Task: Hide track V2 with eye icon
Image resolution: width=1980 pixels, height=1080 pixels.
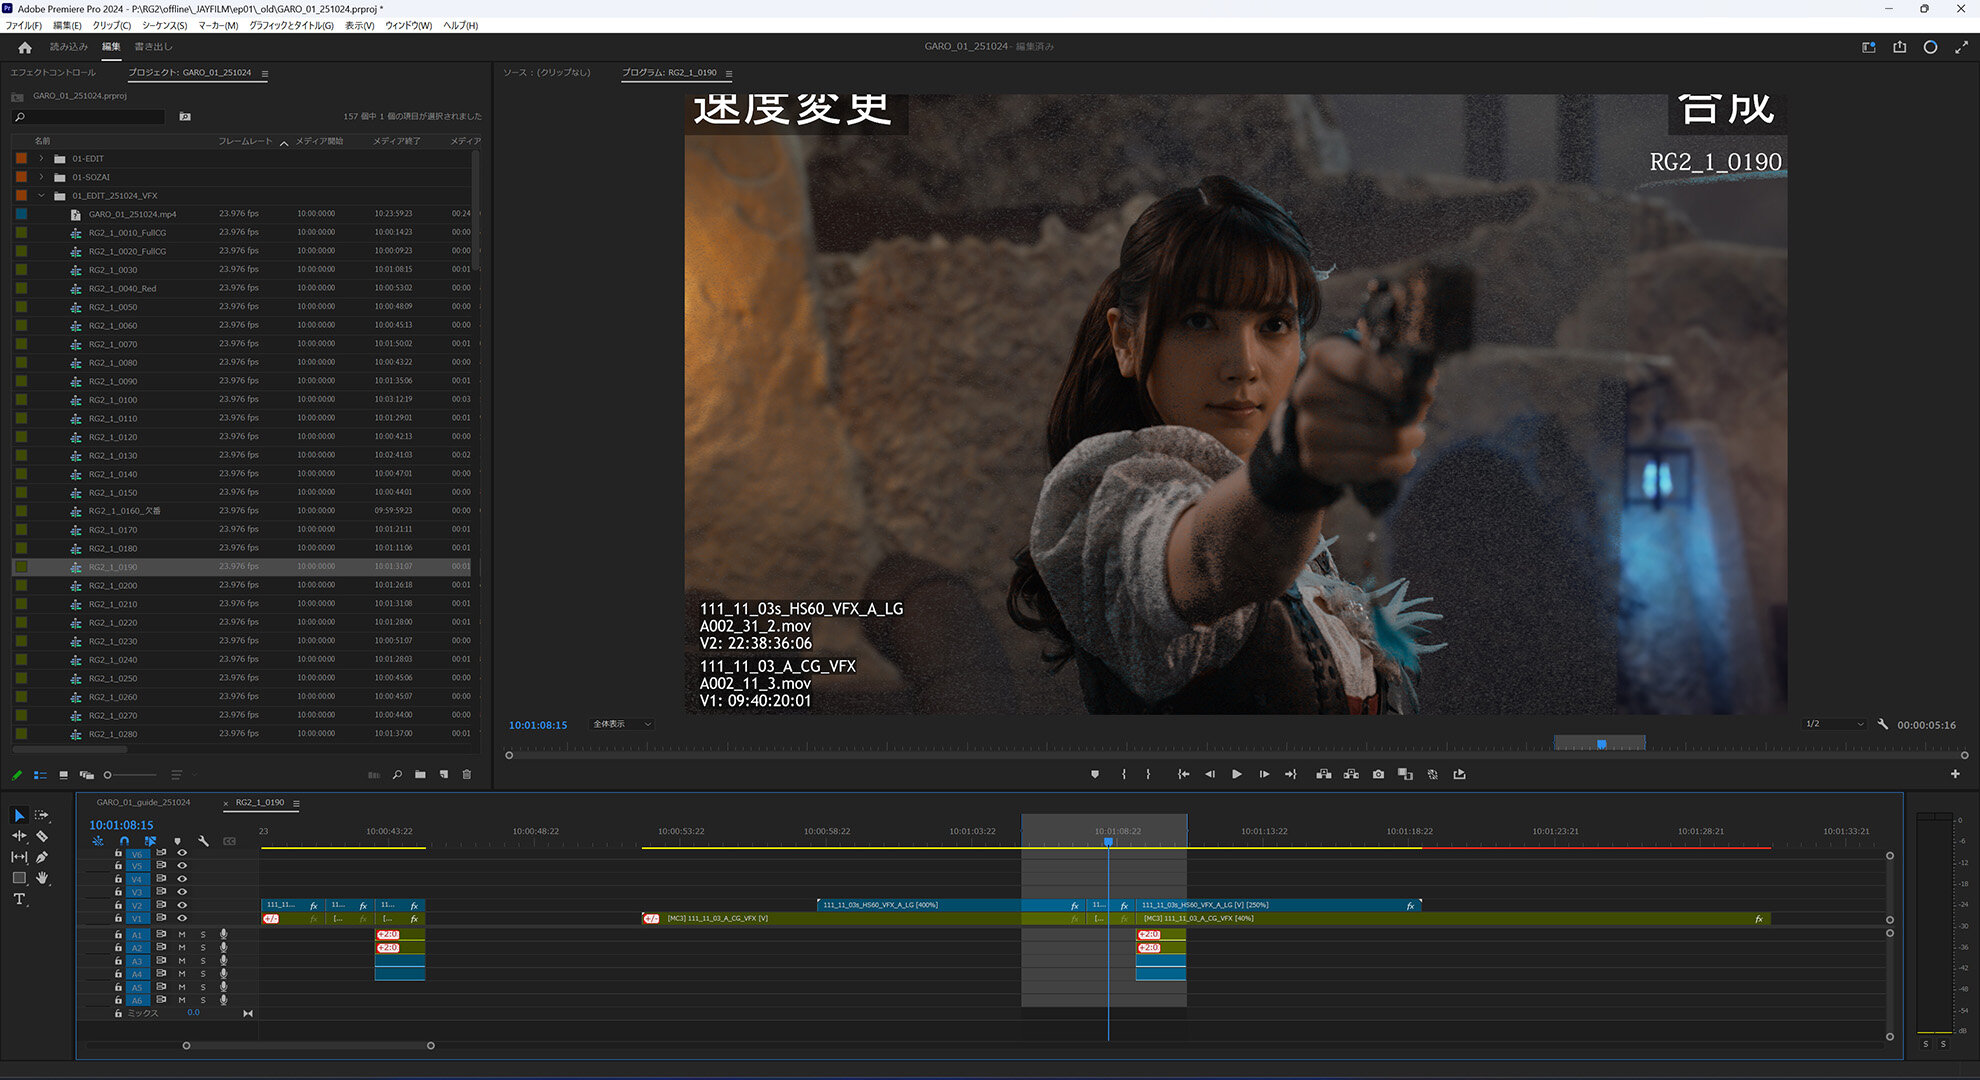Action: tap(182, 905)
